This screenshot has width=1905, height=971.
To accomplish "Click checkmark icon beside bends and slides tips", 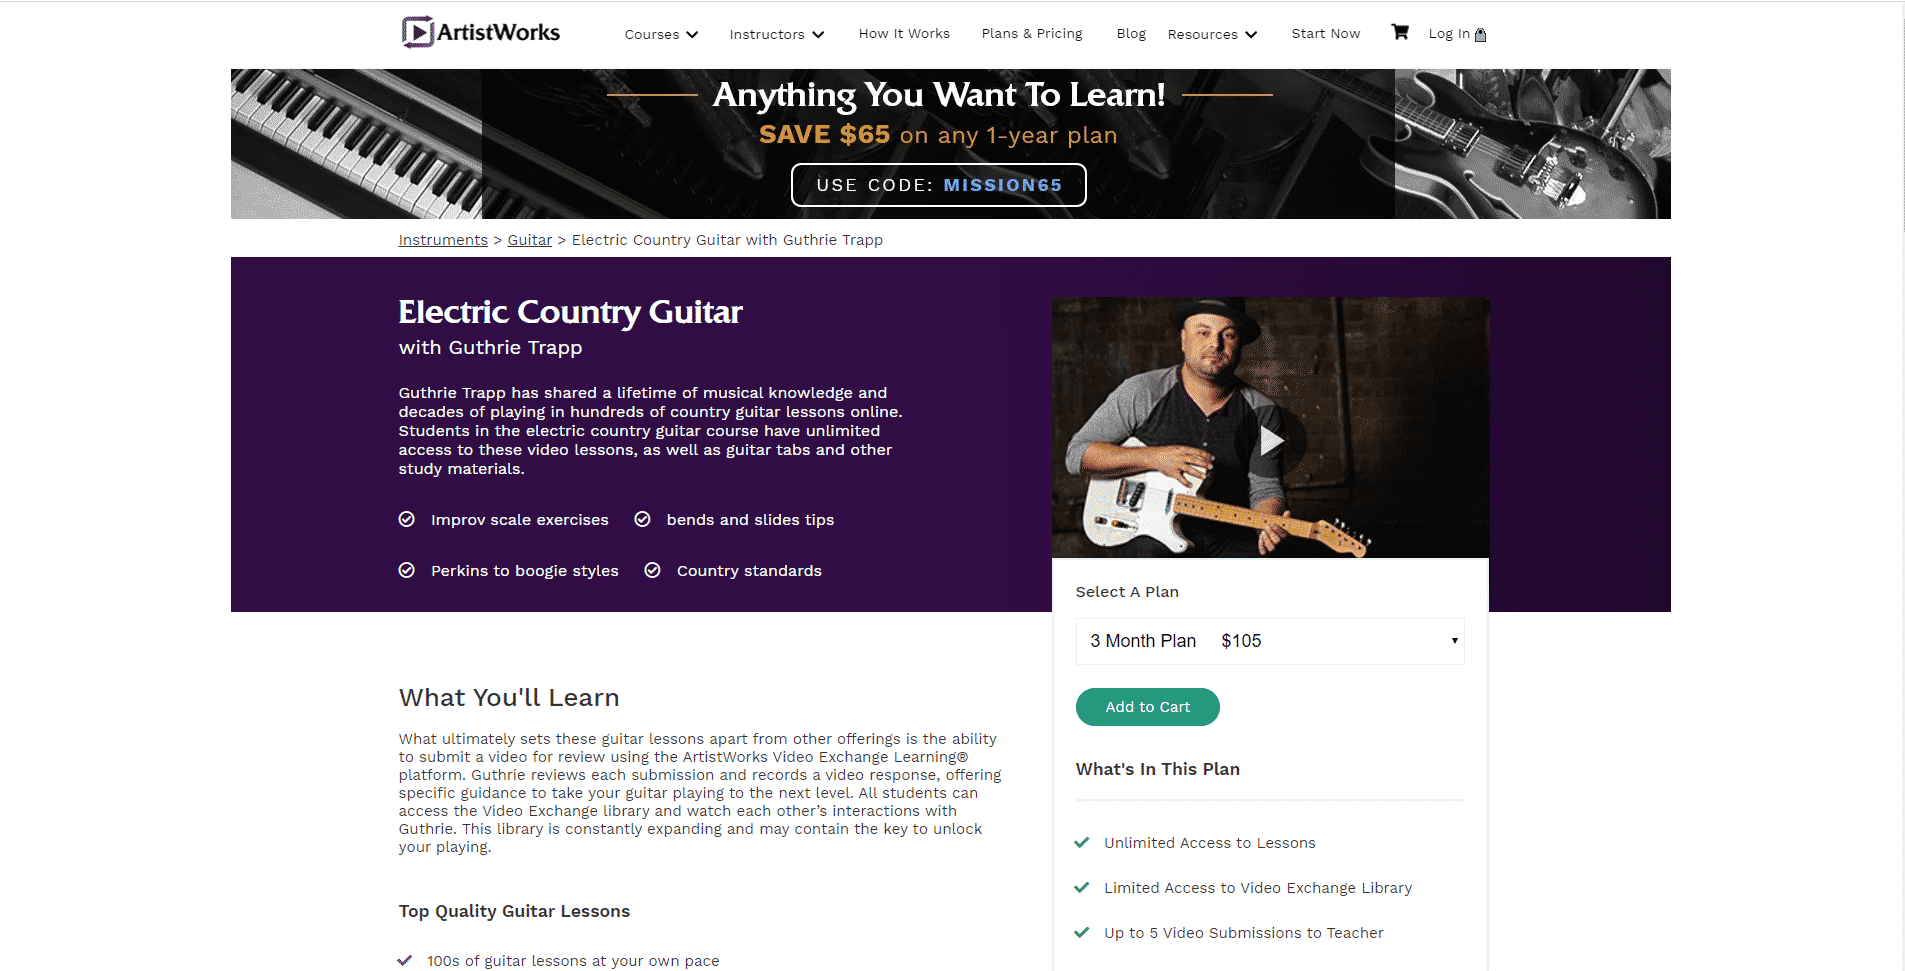I will point(643,519).
